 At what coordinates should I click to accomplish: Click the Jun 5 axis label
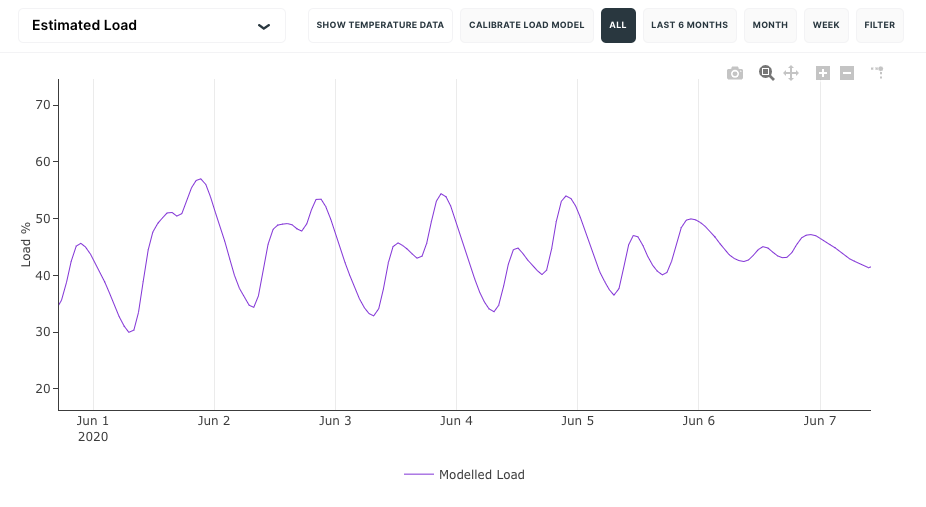[577, 421]
